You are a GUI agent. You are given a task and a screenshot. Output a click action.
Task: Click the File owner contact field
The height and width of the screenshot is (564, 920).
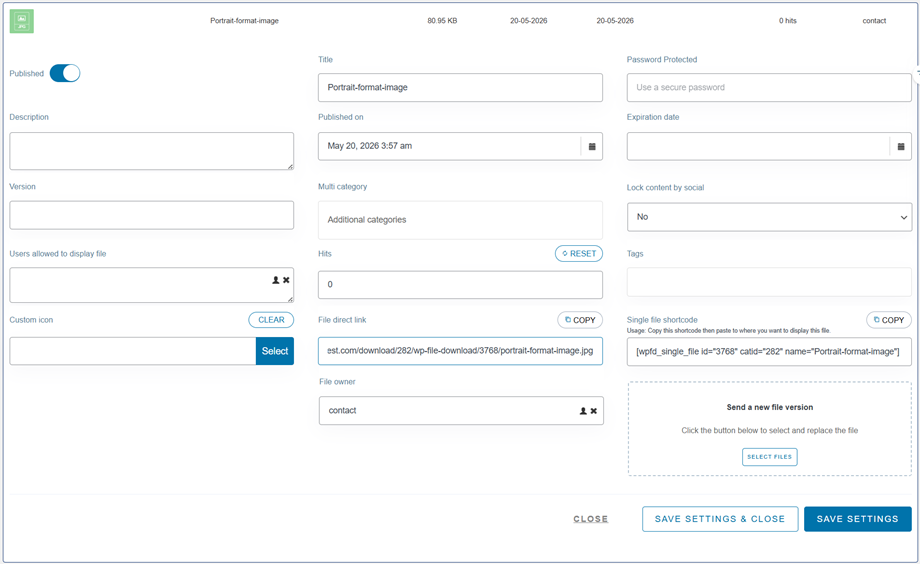[461, 411]
